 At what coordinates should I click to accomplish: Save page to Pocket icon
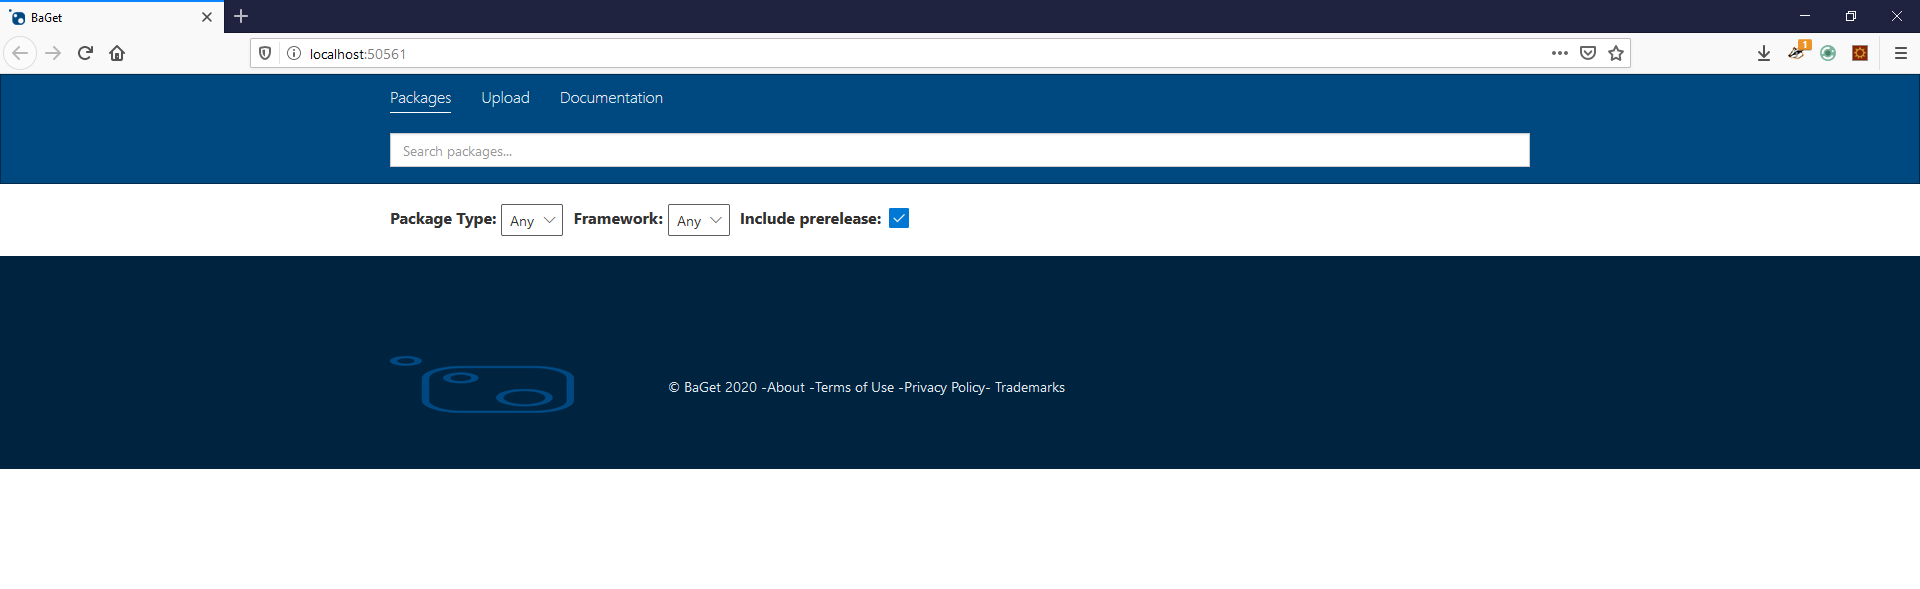click(x=1588, y=53)
